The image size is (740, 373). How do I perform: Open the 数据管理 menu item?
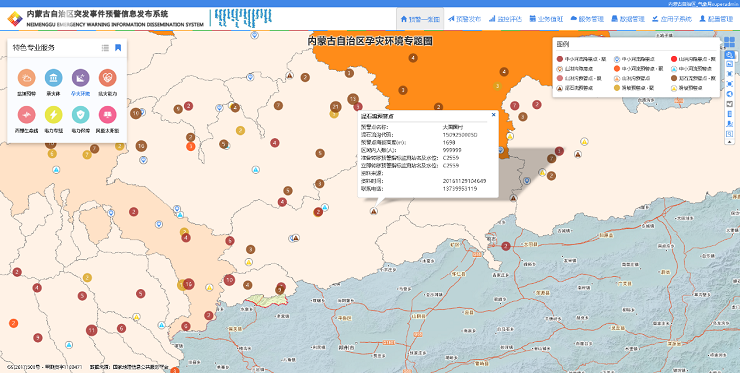(628, 19)
